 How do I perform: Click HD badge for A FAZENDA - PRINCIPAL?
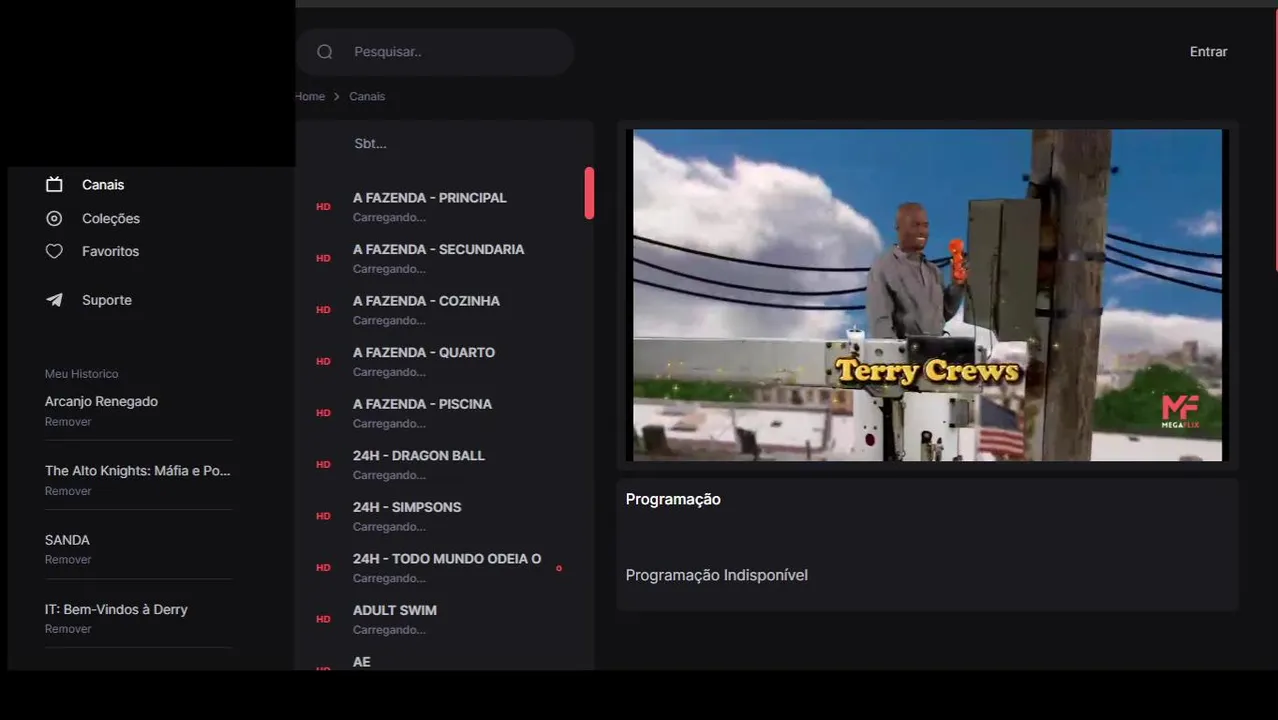pyautogui.click(x=323, y=207)
